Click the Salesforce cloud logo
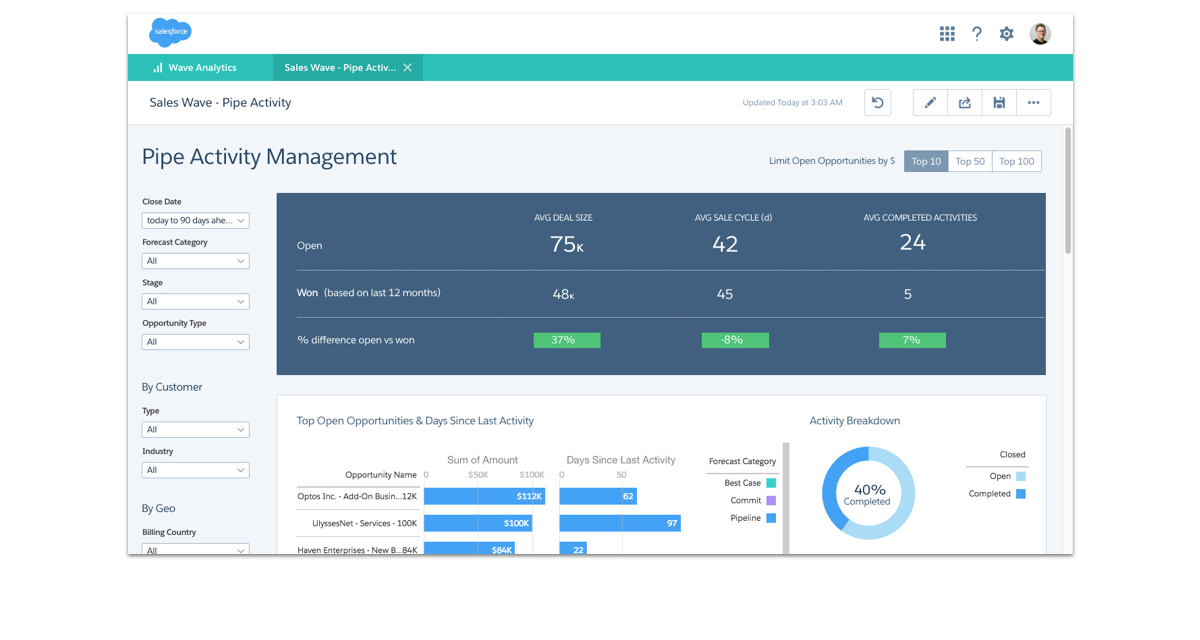The height and width of the screenshot is (640, 1200). tap(170, 33)
